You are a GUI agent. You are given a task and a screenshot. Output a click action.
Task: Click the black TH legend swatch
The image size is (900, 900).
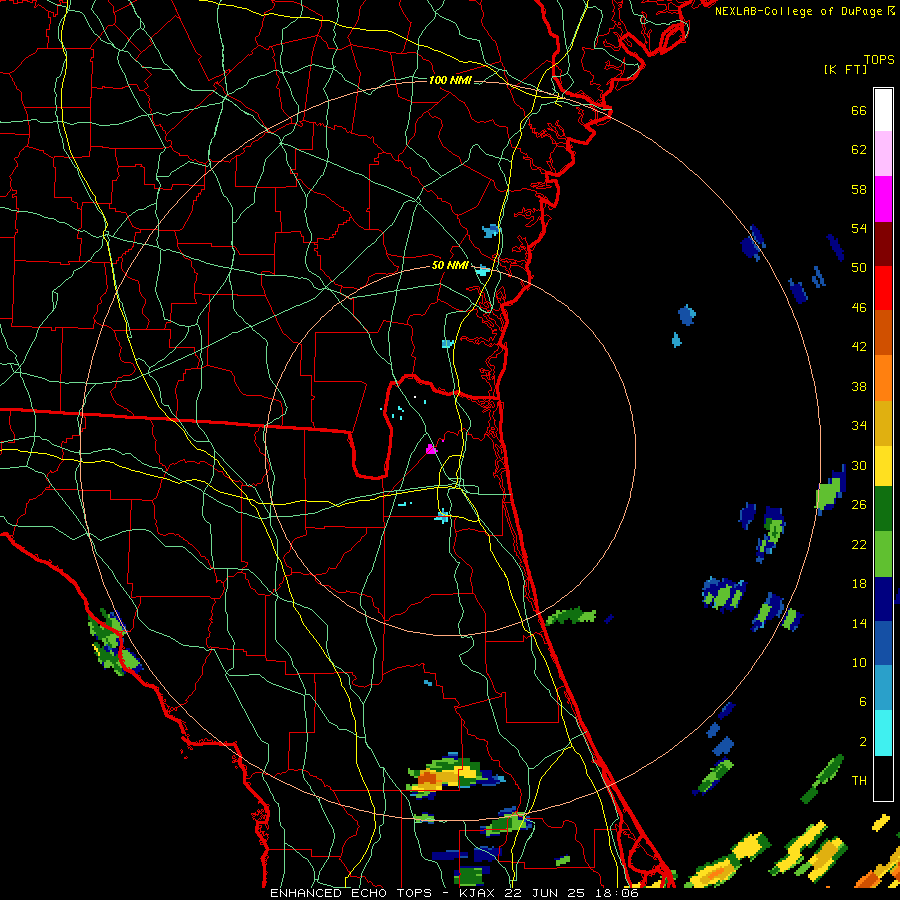(883, 778)
